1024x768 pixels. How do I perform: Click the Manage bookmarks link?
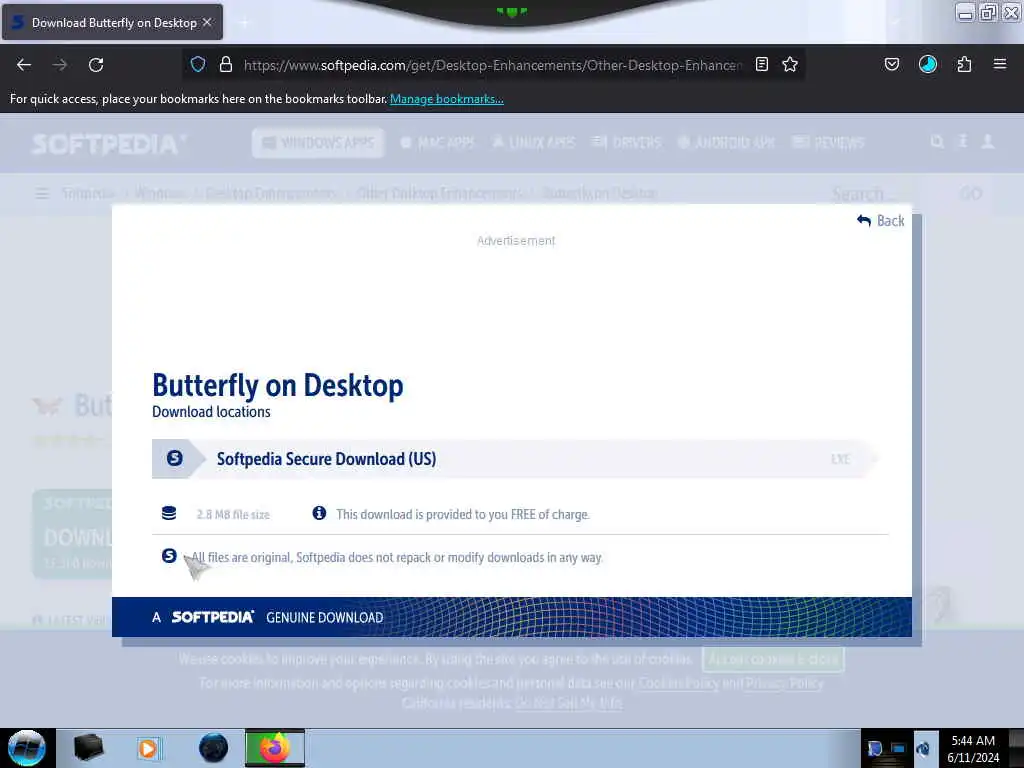[x=447, y=99]
